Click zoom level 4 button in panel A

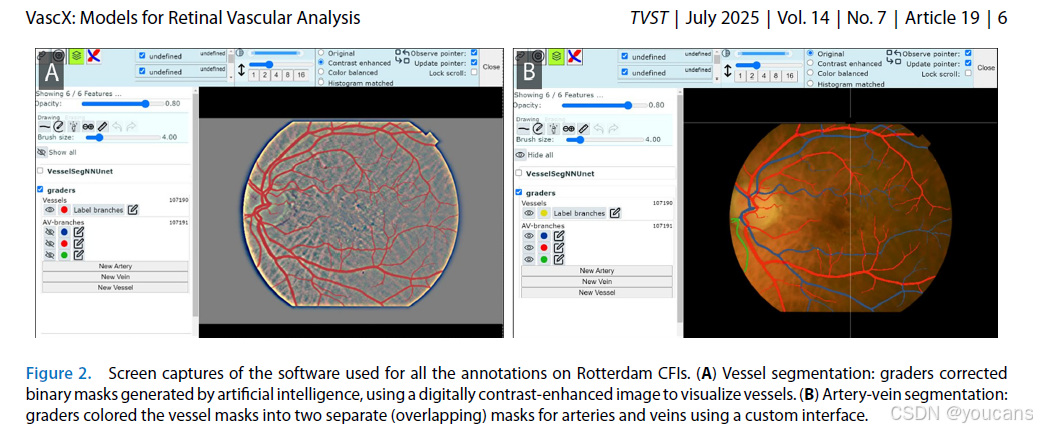(276, 75)
